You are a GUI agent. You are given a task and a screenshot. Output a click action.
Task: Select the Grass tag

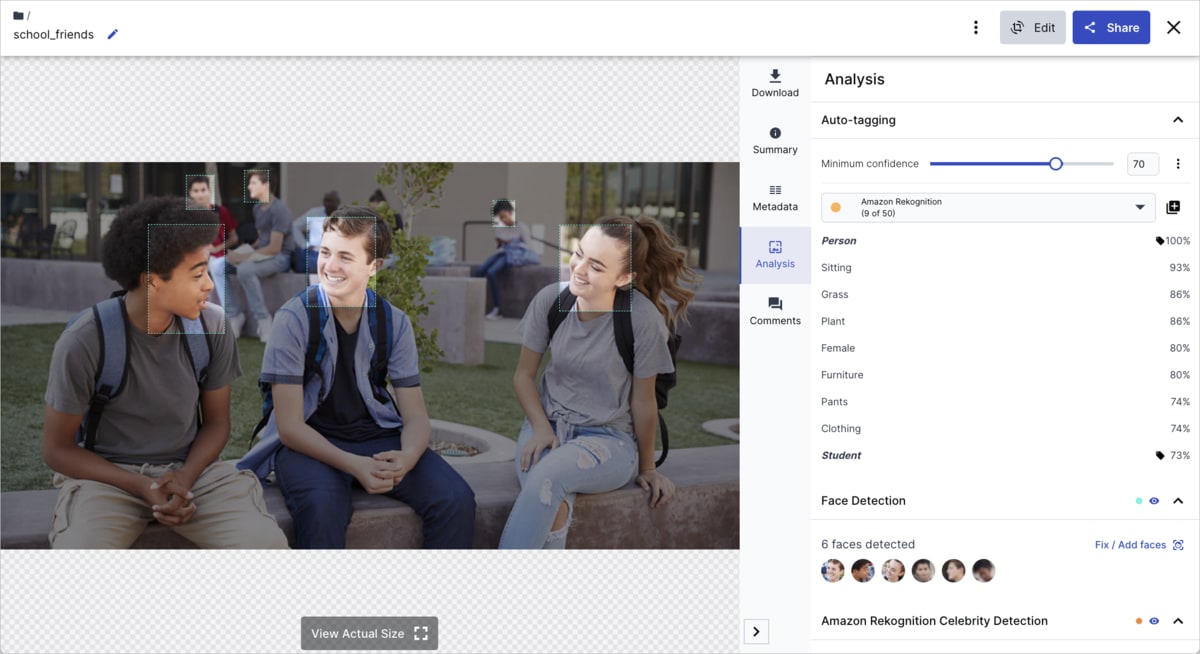point(1005,295)
